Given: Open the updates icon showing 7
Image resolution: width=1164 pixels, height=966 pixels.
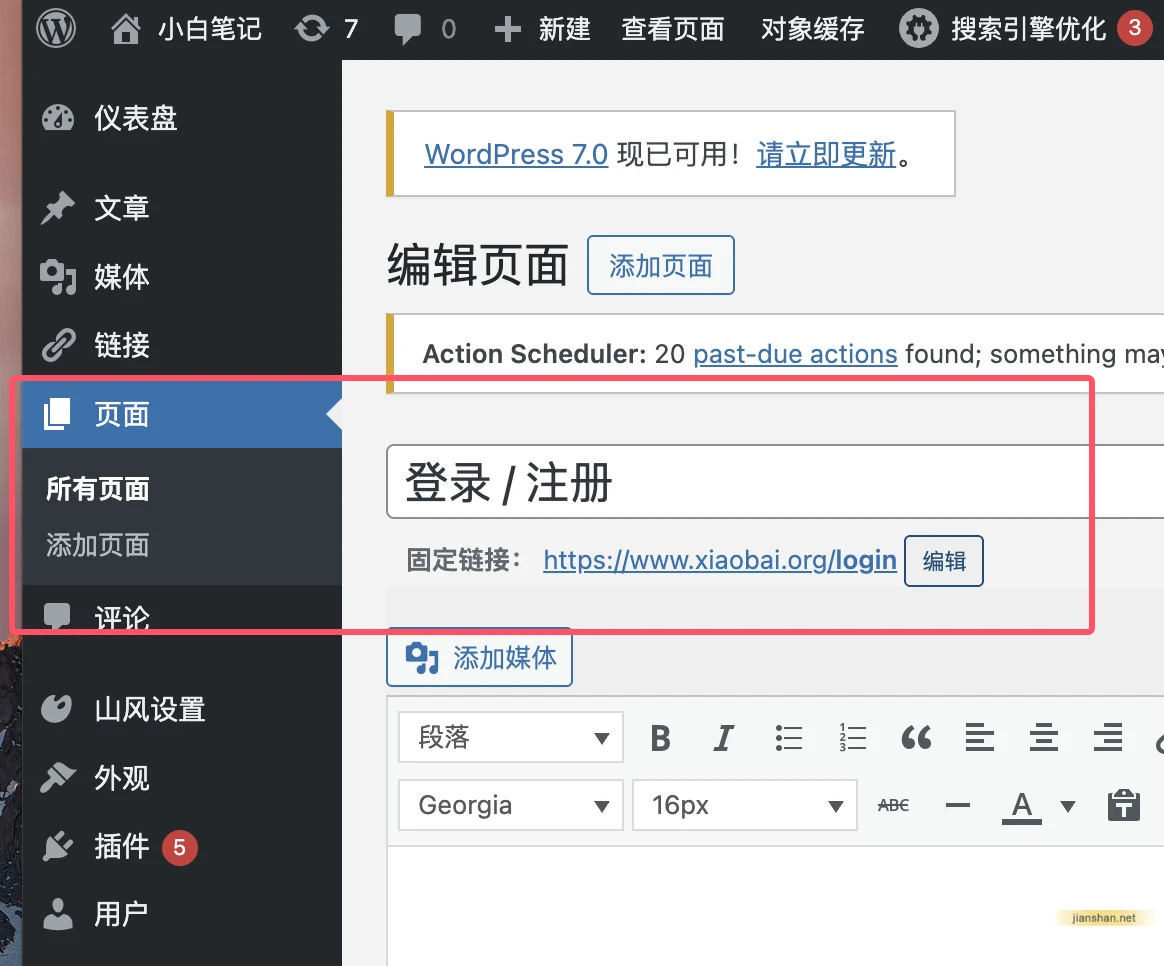Looking at the screenshot, I should pyautogui.click(x=312, y=29).
